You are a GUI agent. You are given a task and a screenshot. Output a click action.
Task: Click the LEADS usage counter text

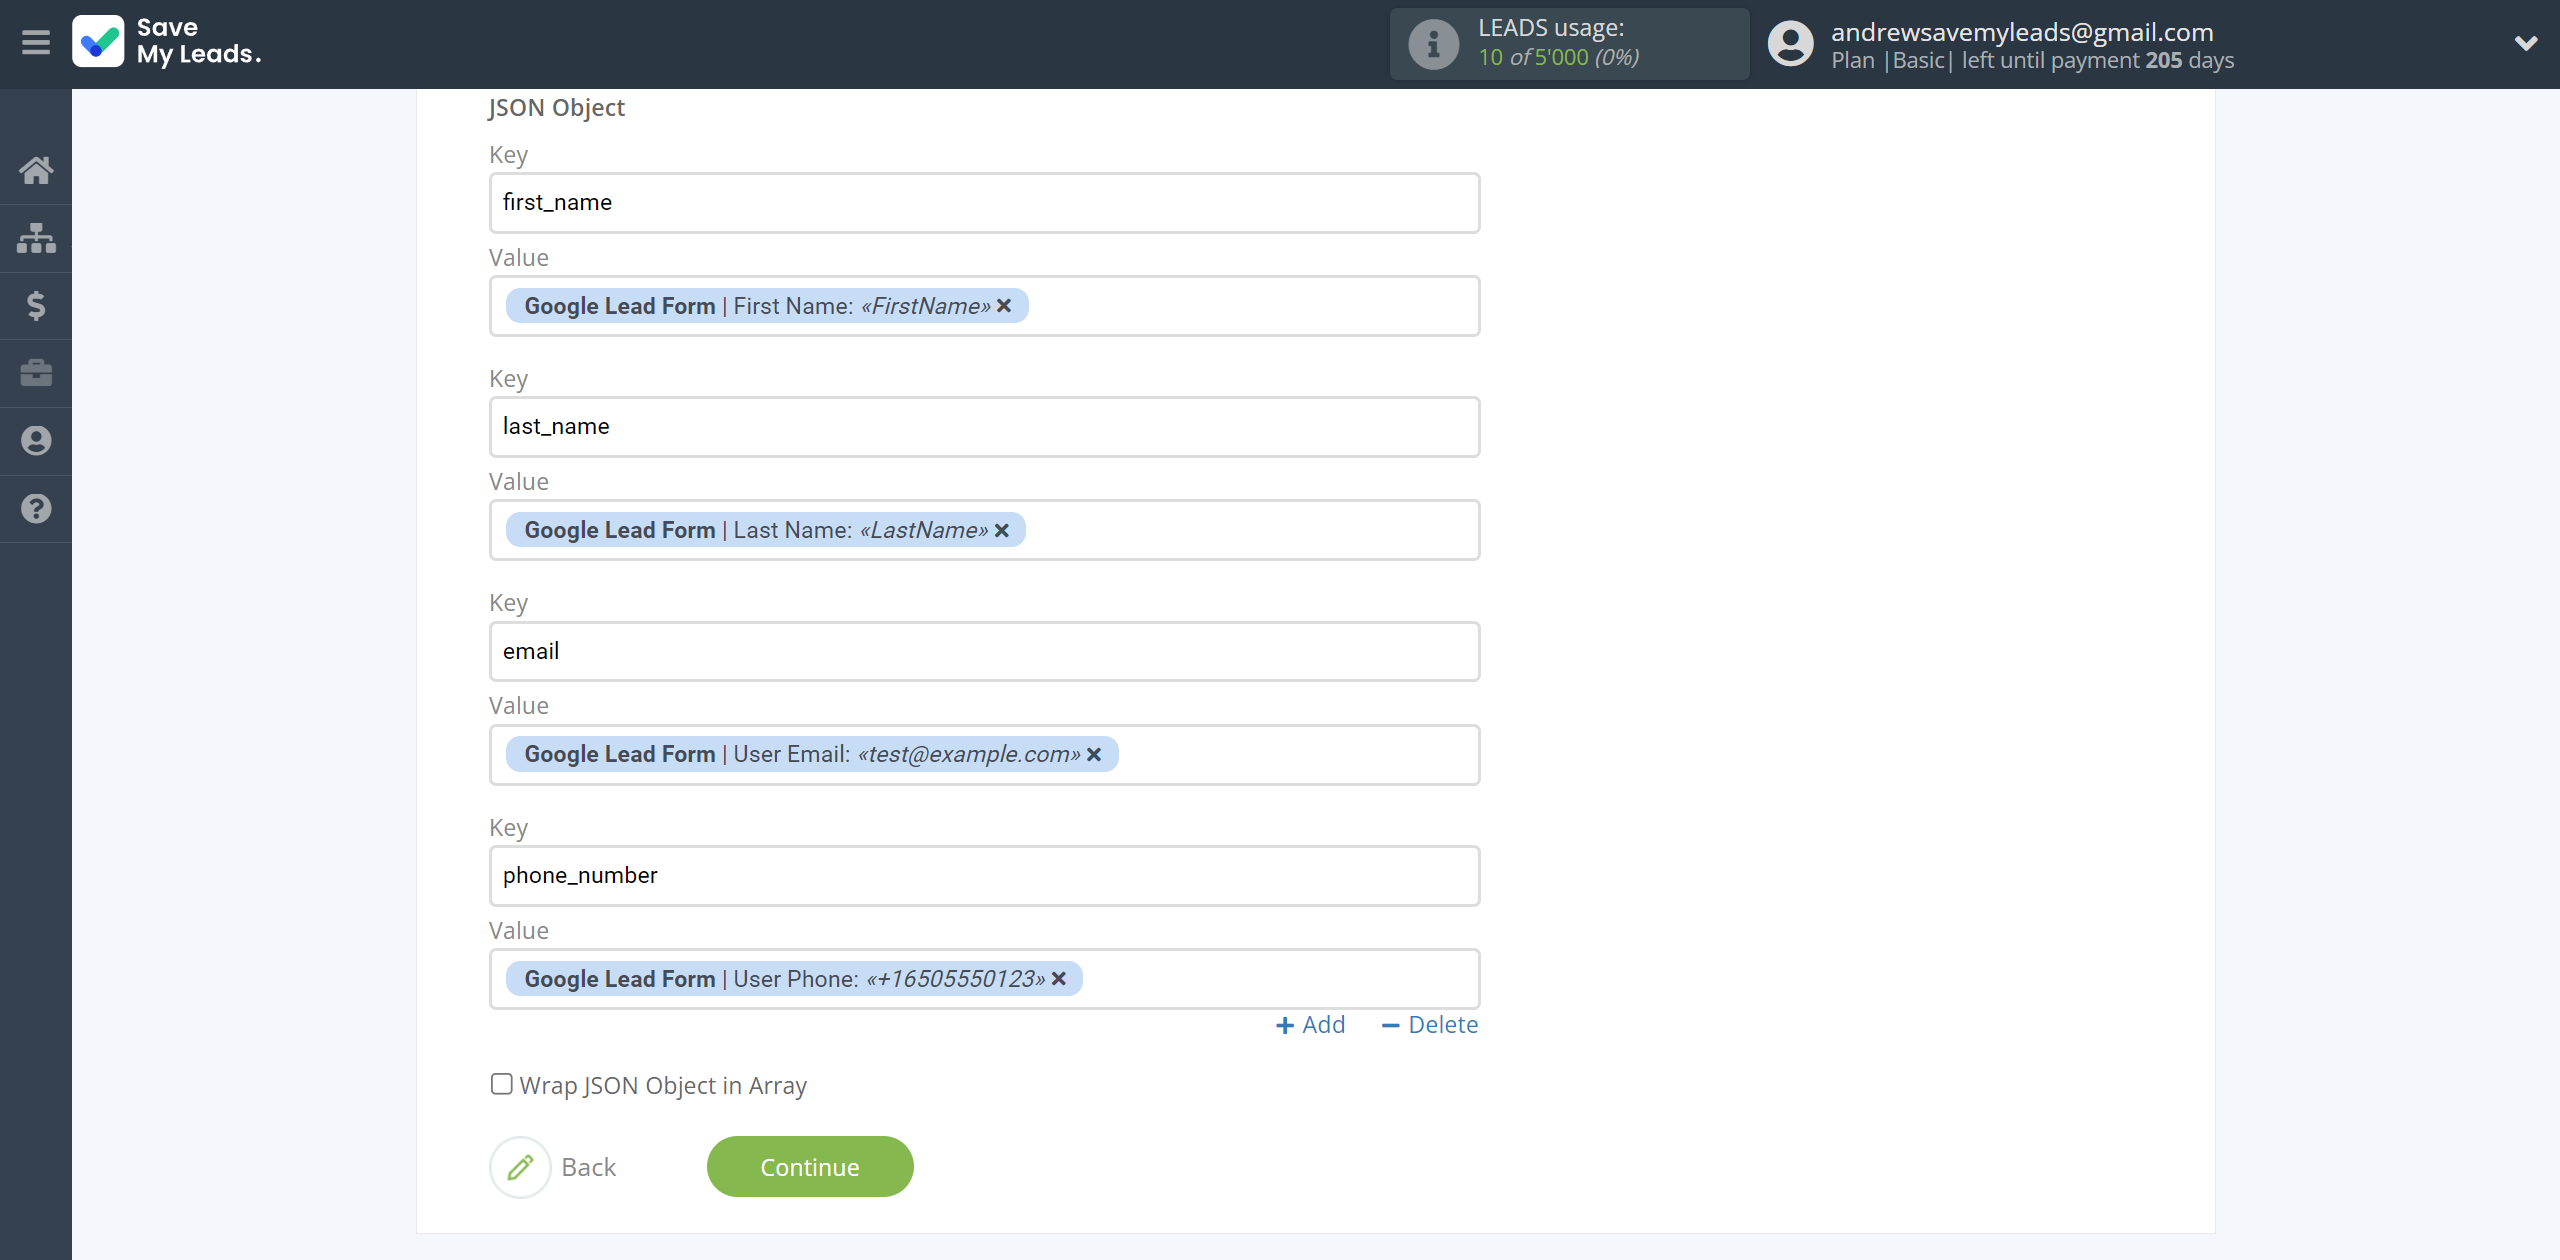click(1559, 58)
